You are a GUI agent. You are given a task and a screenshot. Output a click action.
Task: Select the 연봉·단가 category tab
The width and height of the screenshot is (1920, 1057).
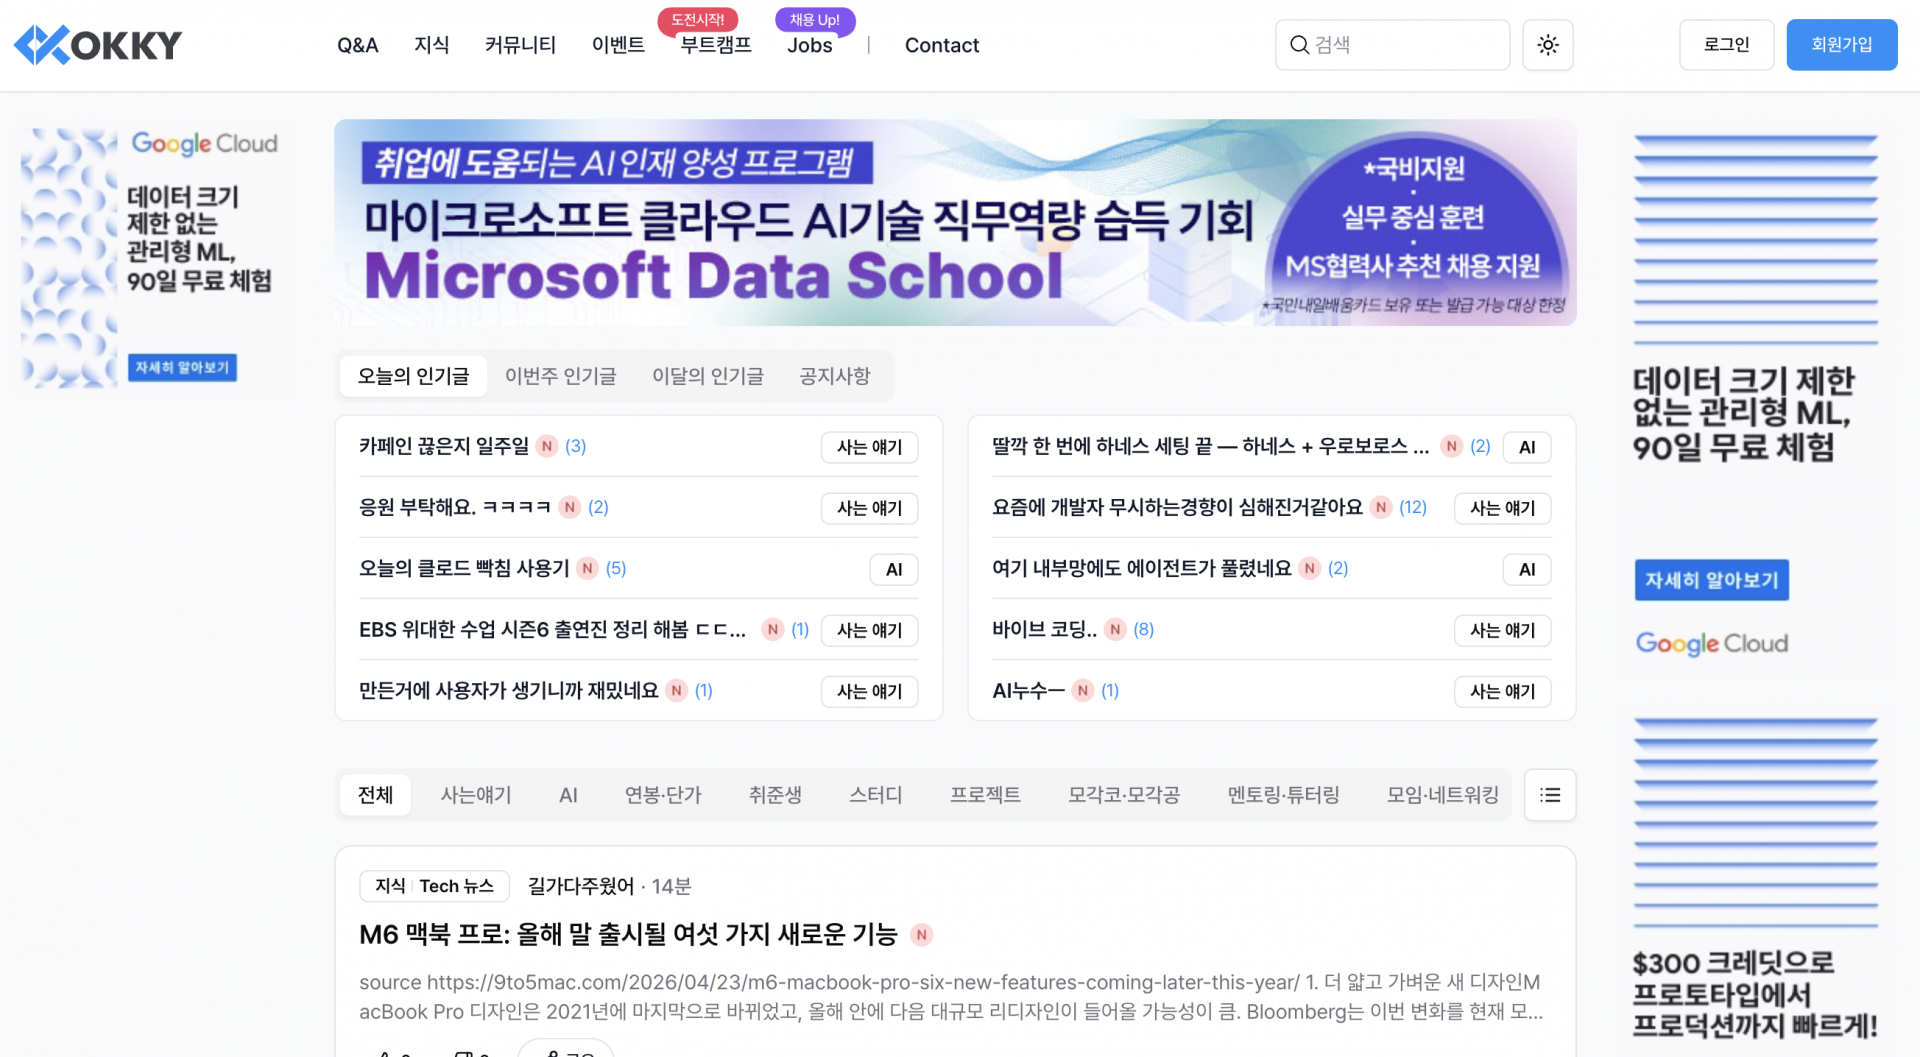tap(663, 795)
